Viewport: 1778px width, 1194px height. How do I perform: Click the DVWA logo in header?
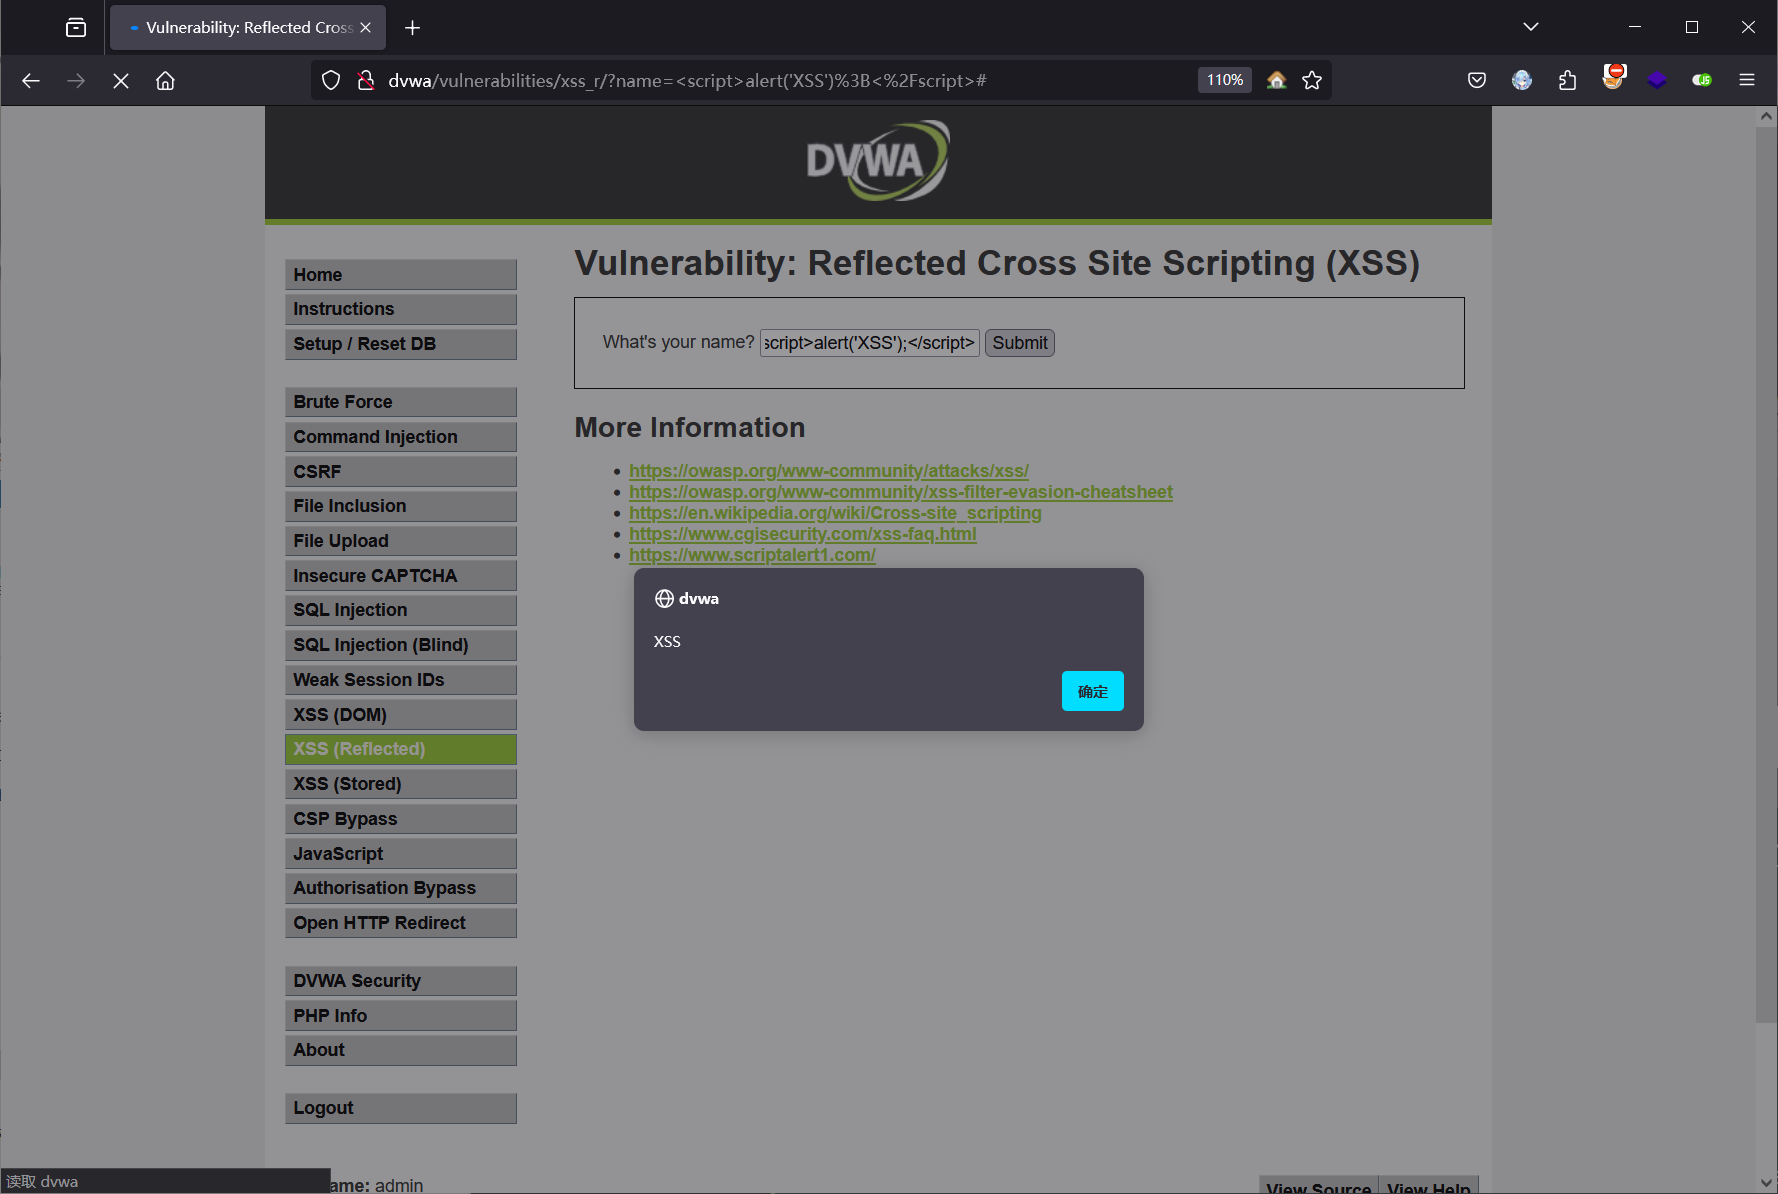tap(878, 161)
